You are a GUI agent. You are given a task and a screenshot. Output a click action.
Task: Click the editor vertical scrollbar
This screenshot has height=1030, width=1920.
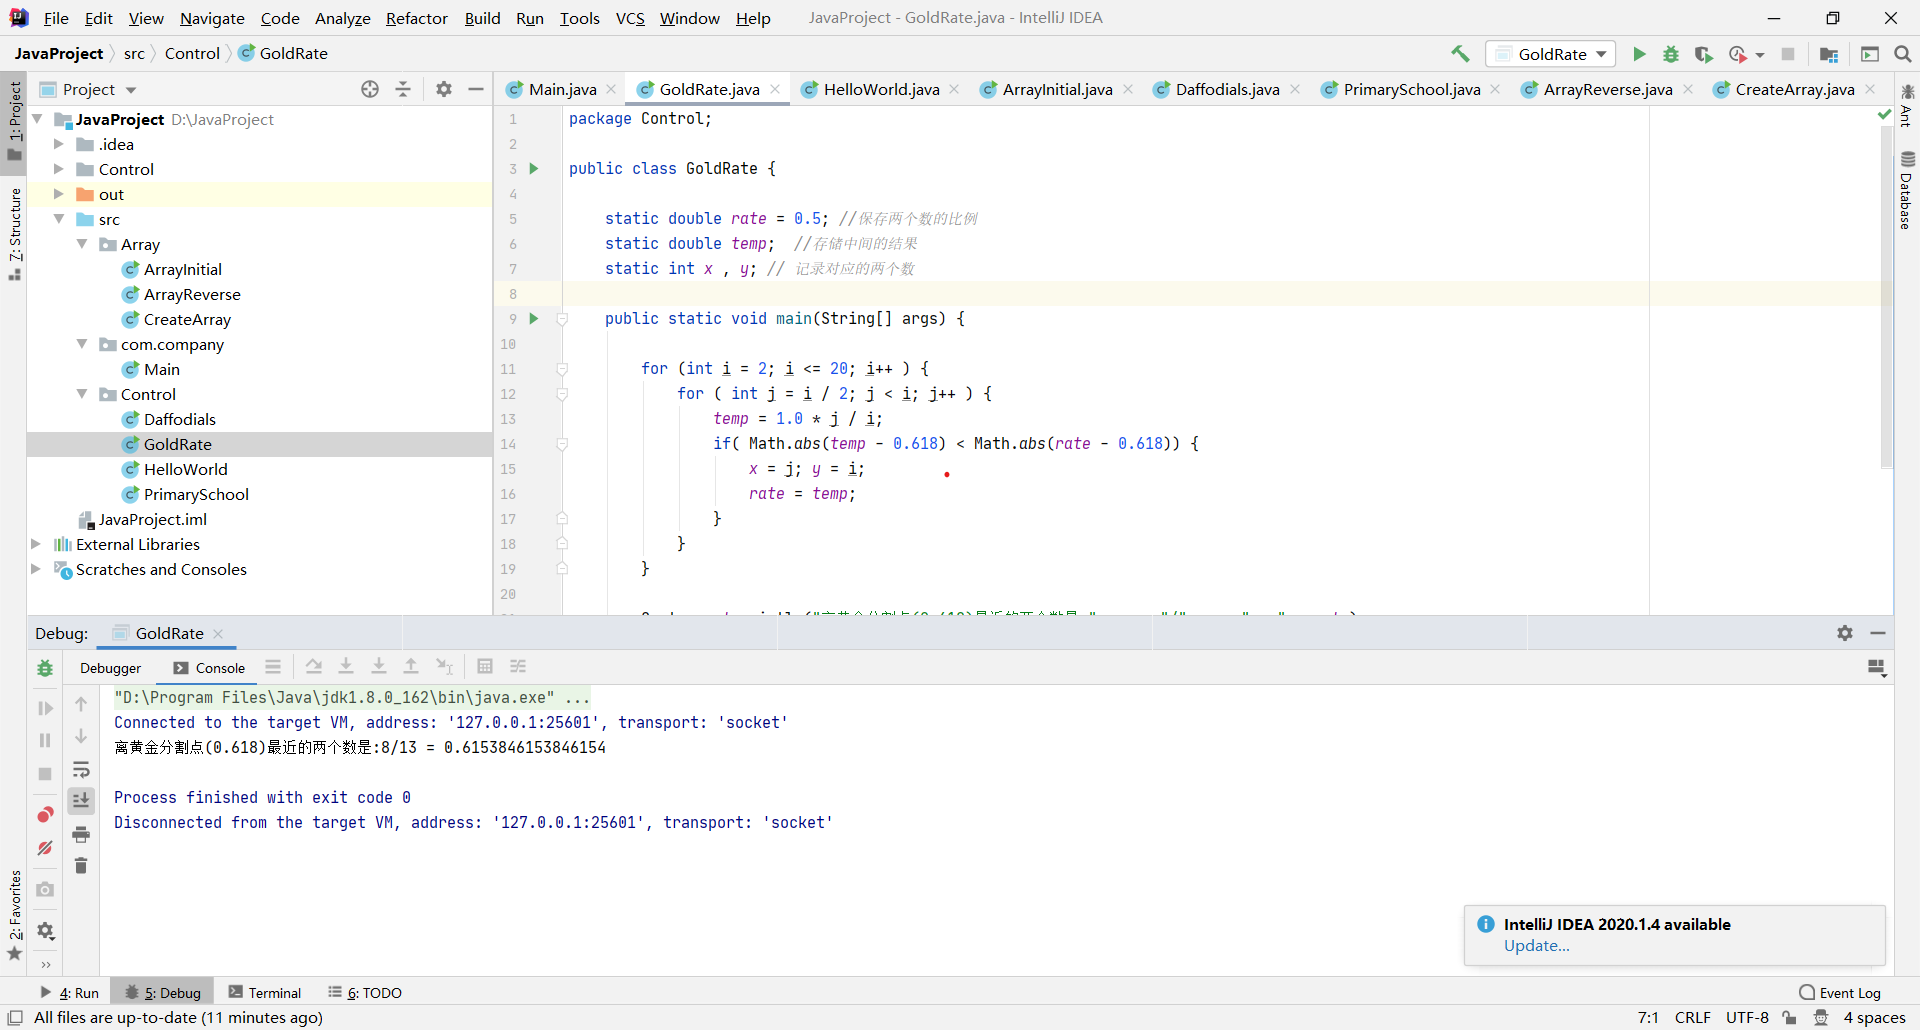point(1886,296)
